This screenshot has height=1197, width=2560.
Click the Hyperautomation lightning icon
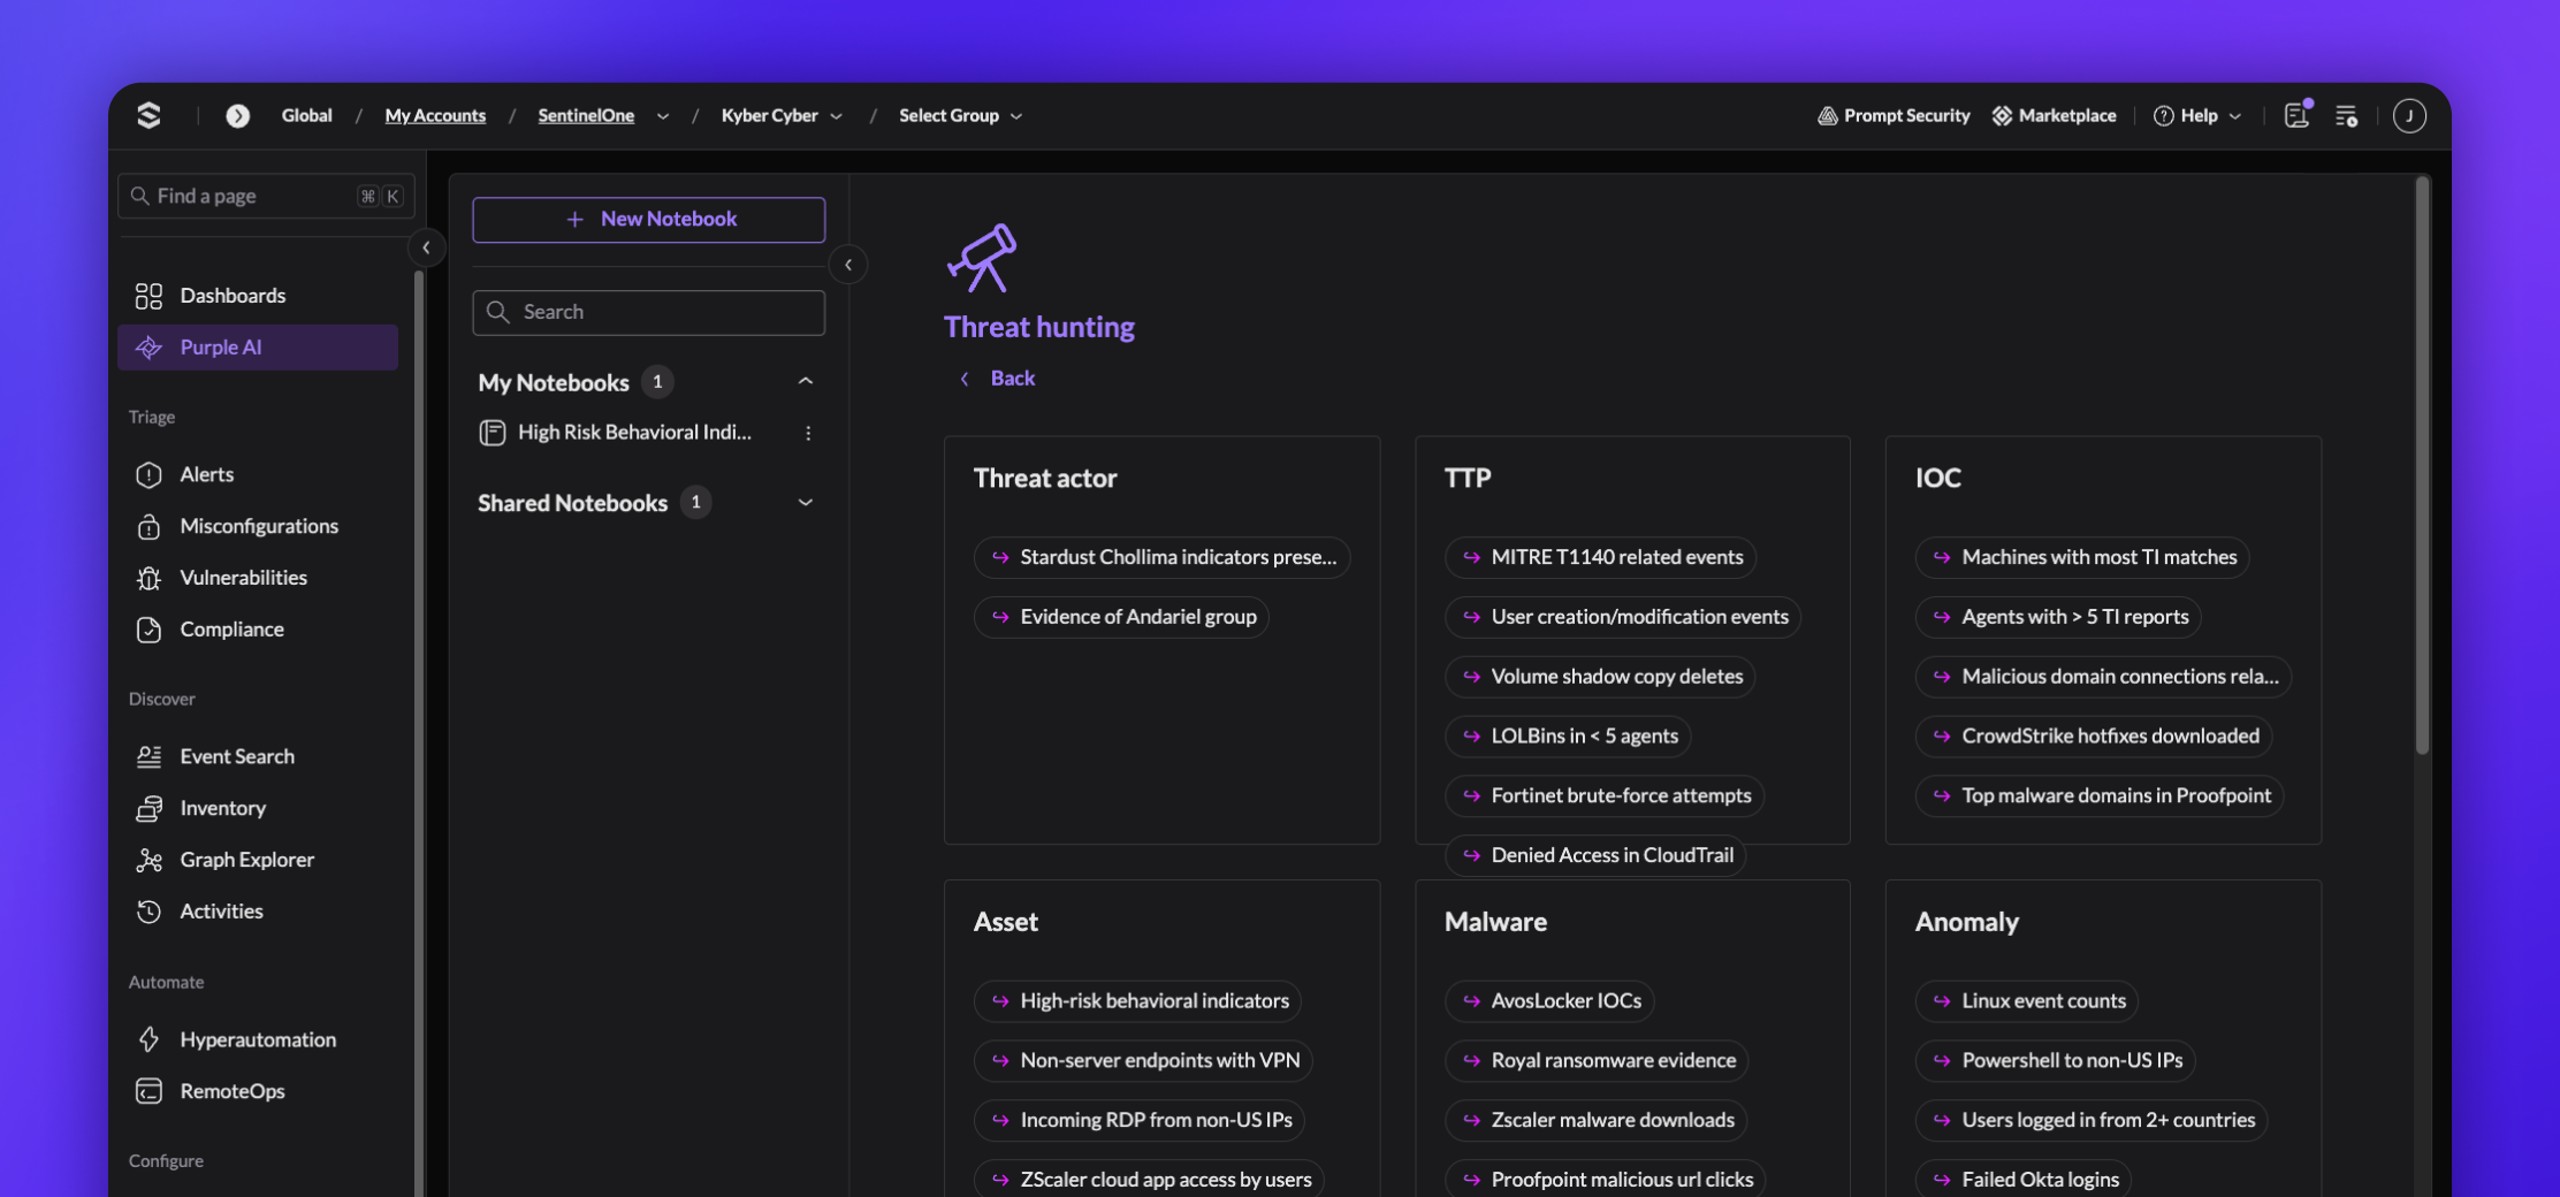click(x=148, y=1039)
